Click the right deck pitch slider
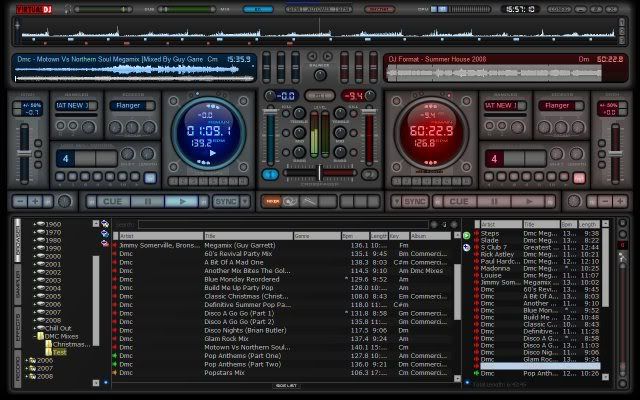This screenshot has width=640, height=400. point(615,154)
